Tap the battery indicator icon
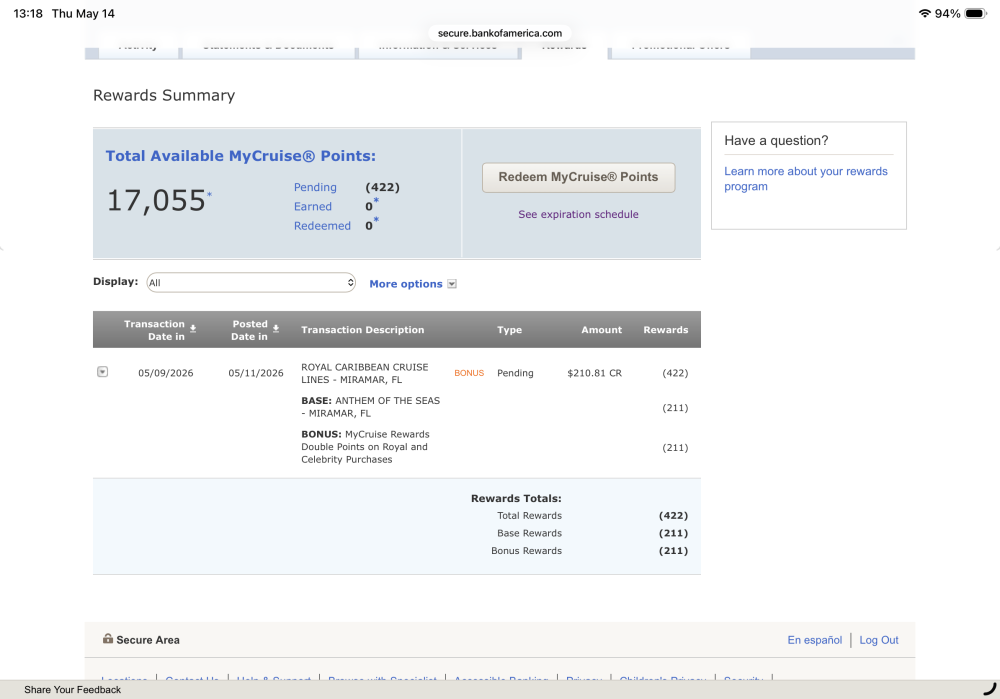This screenshot has width=1000, height=699. pos(976,13)
